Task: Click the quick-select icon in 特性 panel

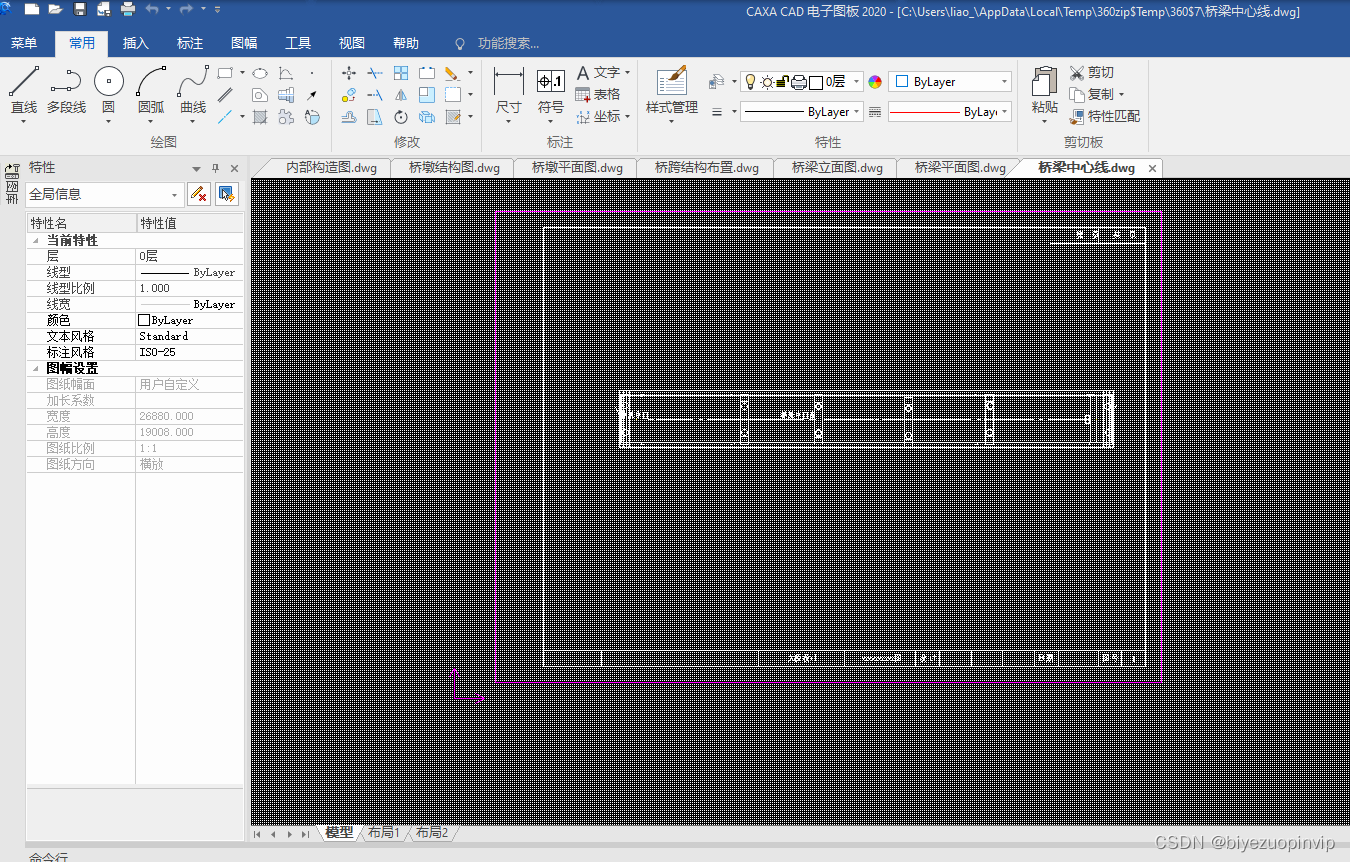Action: coord(227,194)
